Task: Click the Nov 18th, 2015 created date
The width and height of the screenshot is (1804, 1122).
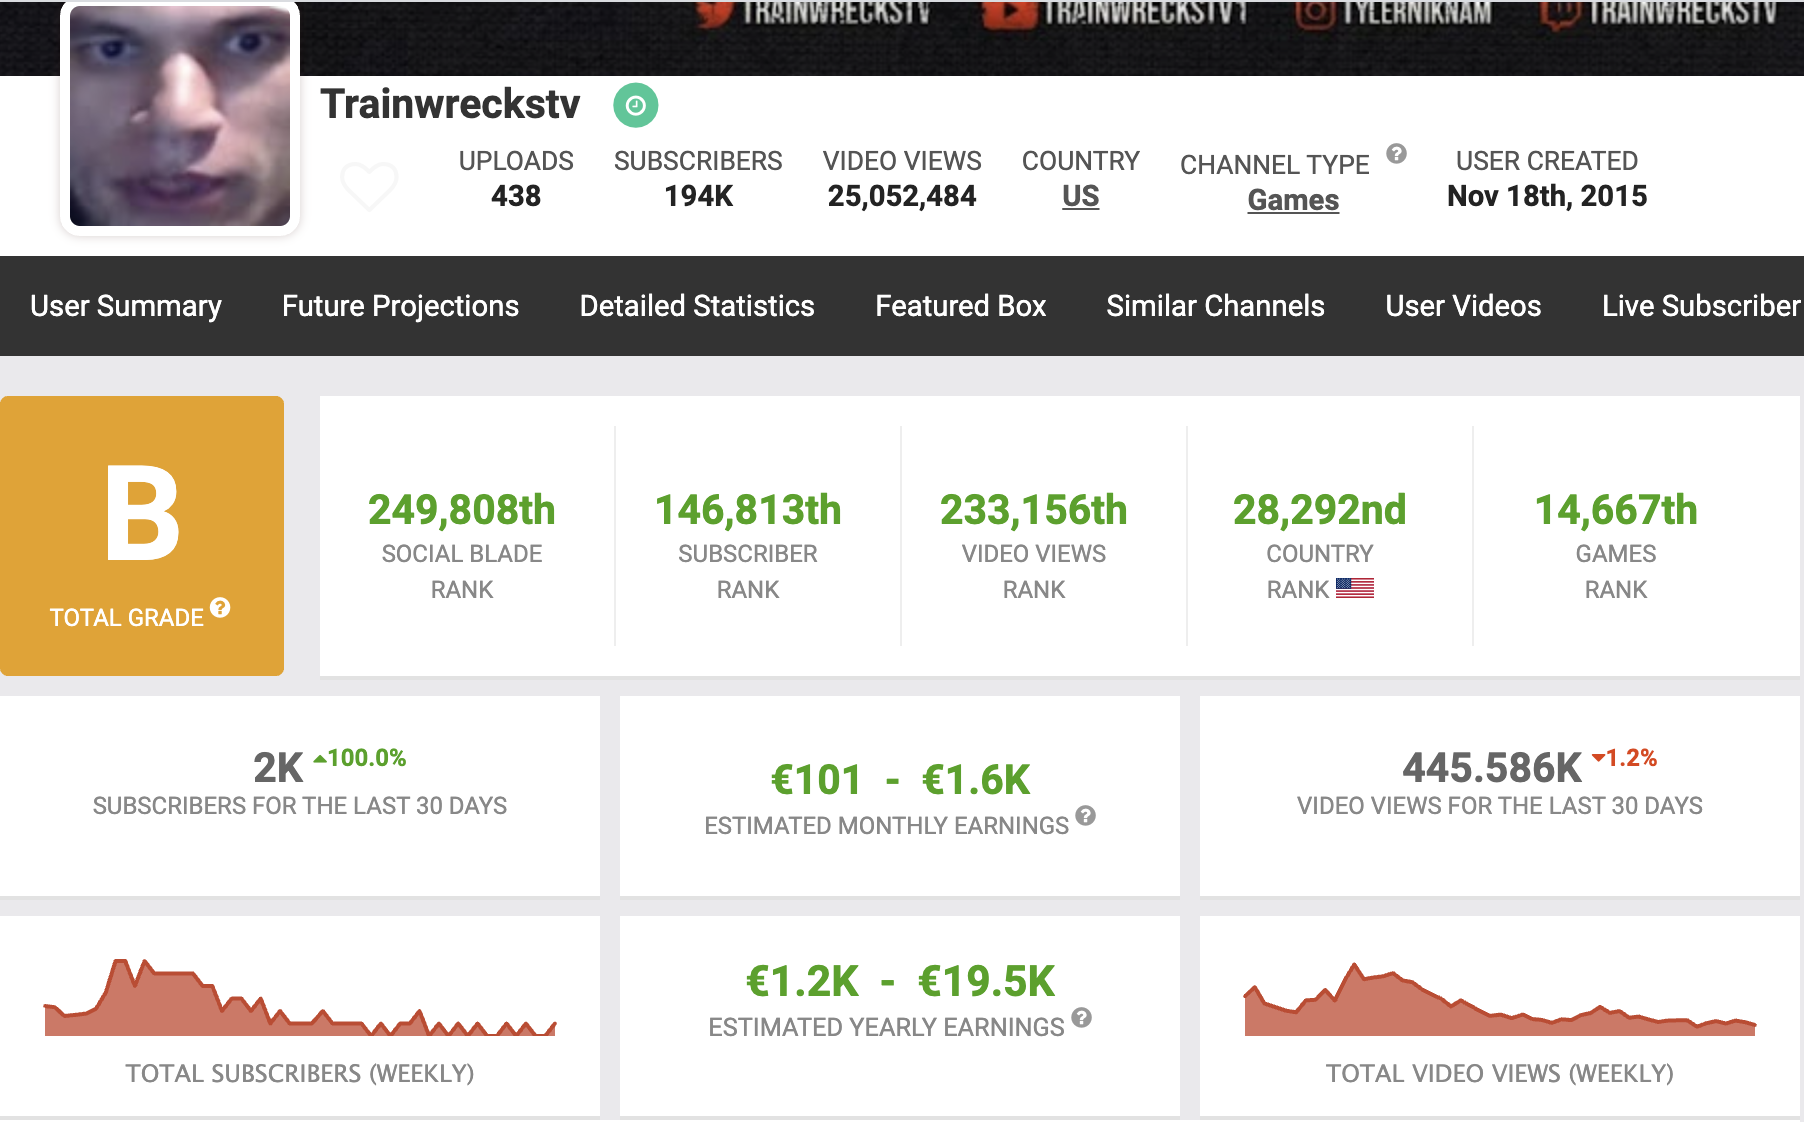Action: point(1547,196)
